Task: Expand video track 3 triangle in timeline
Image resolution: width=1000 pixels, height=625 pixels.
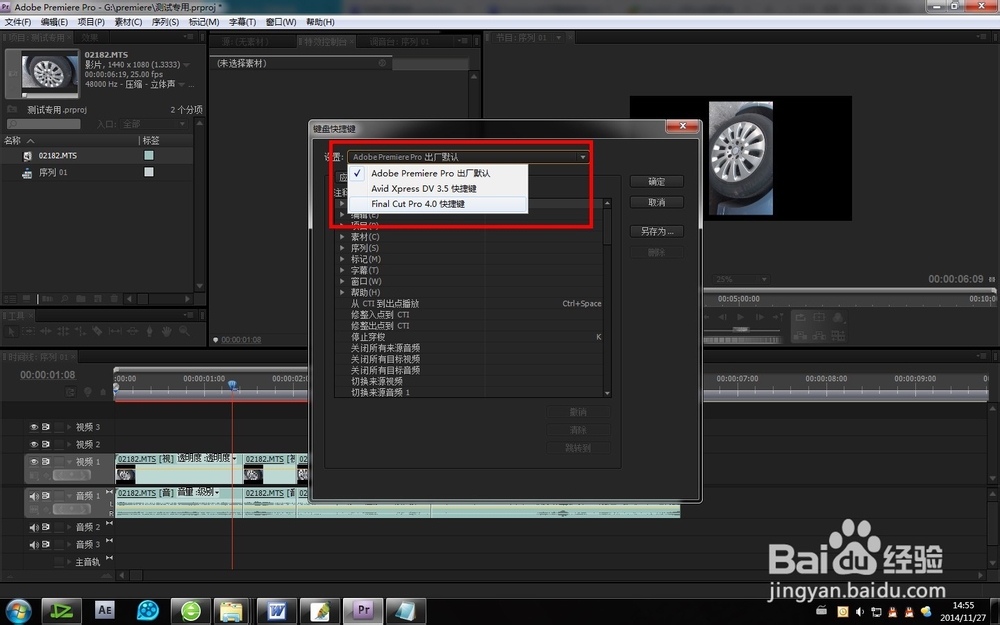Action: coord(69,427)
